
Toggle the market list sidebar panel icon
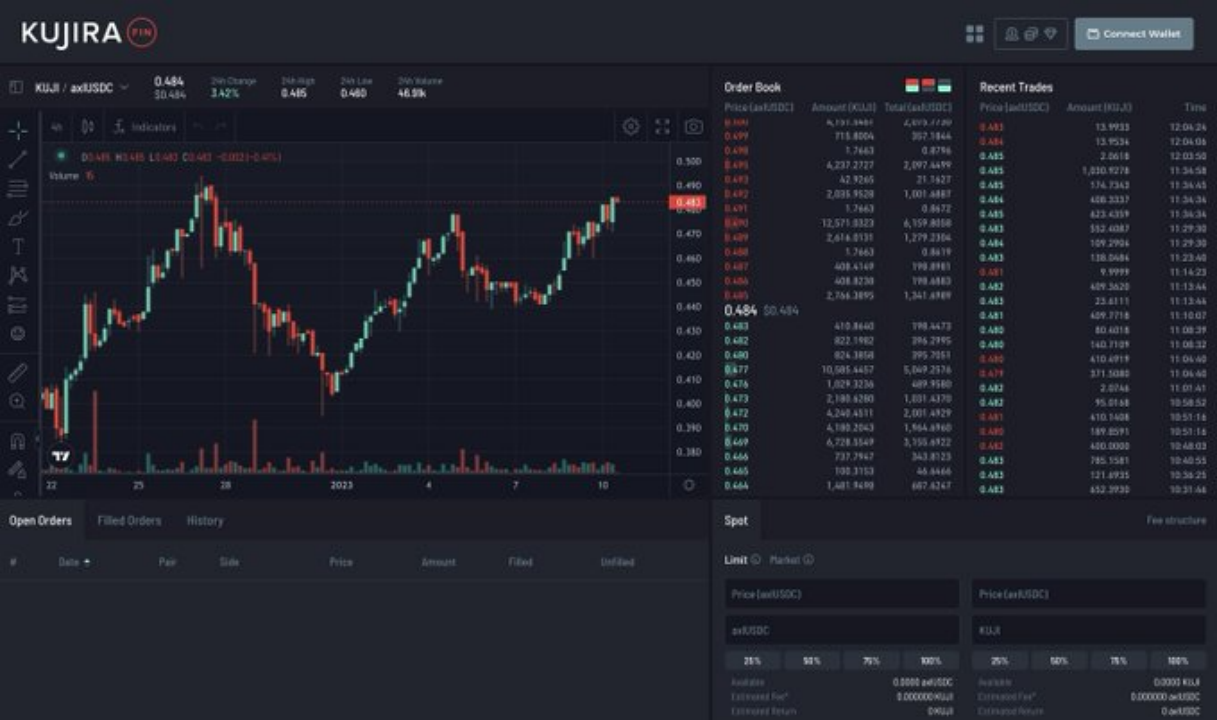(15, 87)
